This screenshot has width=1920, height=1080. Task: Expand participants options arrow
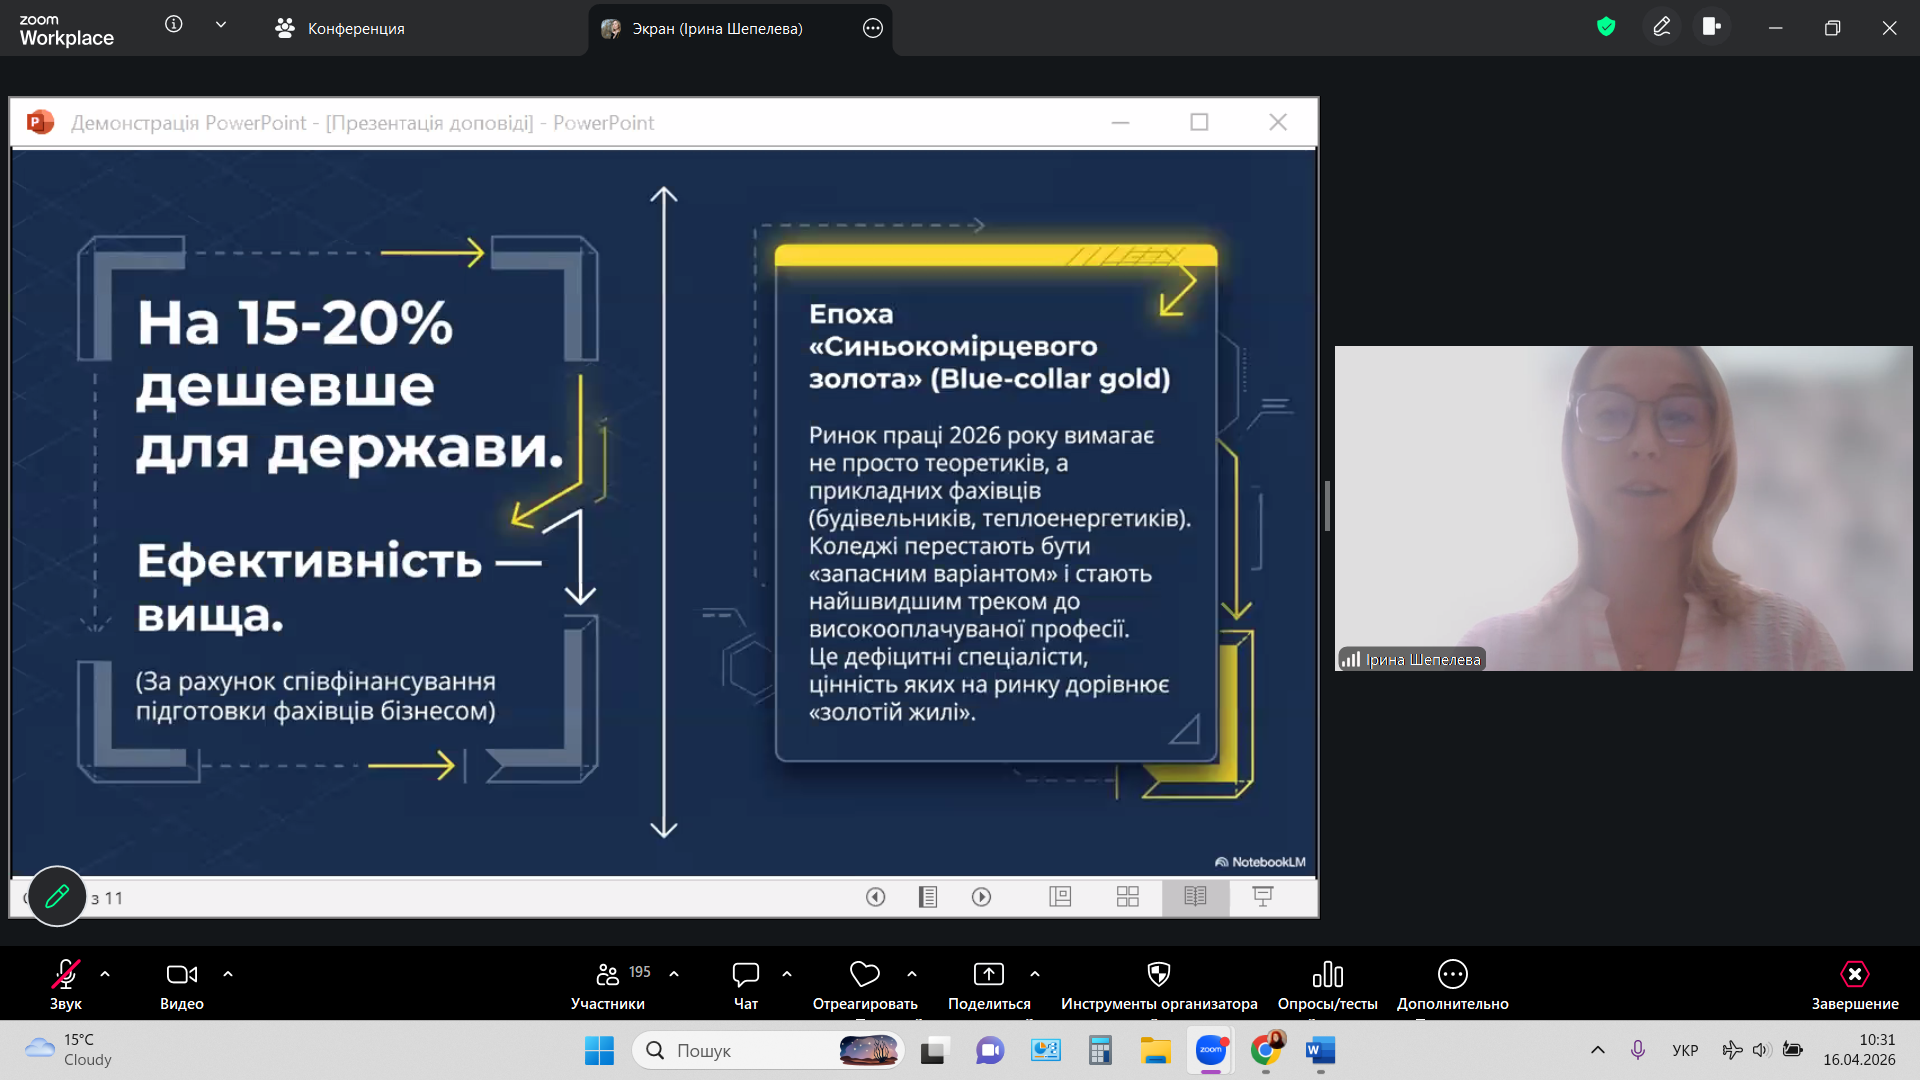(x=674, y=974)
